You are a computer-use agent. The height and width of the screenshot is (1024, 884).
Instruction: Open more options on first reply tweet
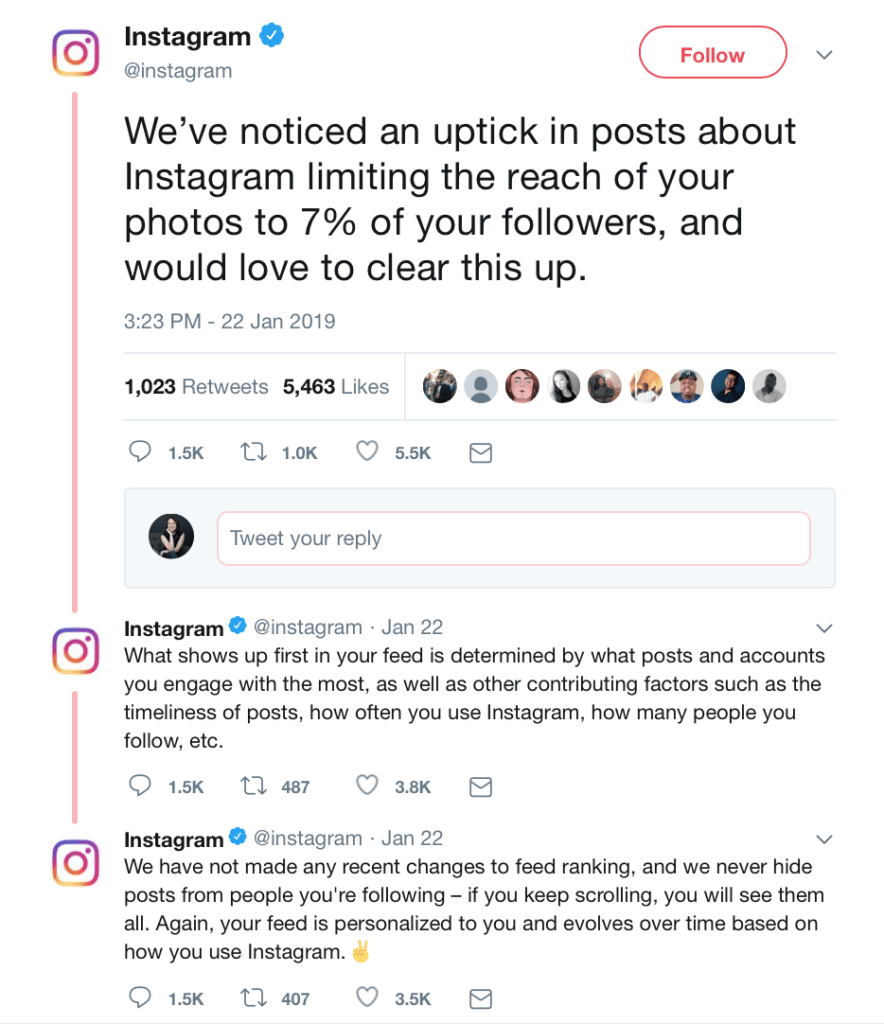pos(824,628)
